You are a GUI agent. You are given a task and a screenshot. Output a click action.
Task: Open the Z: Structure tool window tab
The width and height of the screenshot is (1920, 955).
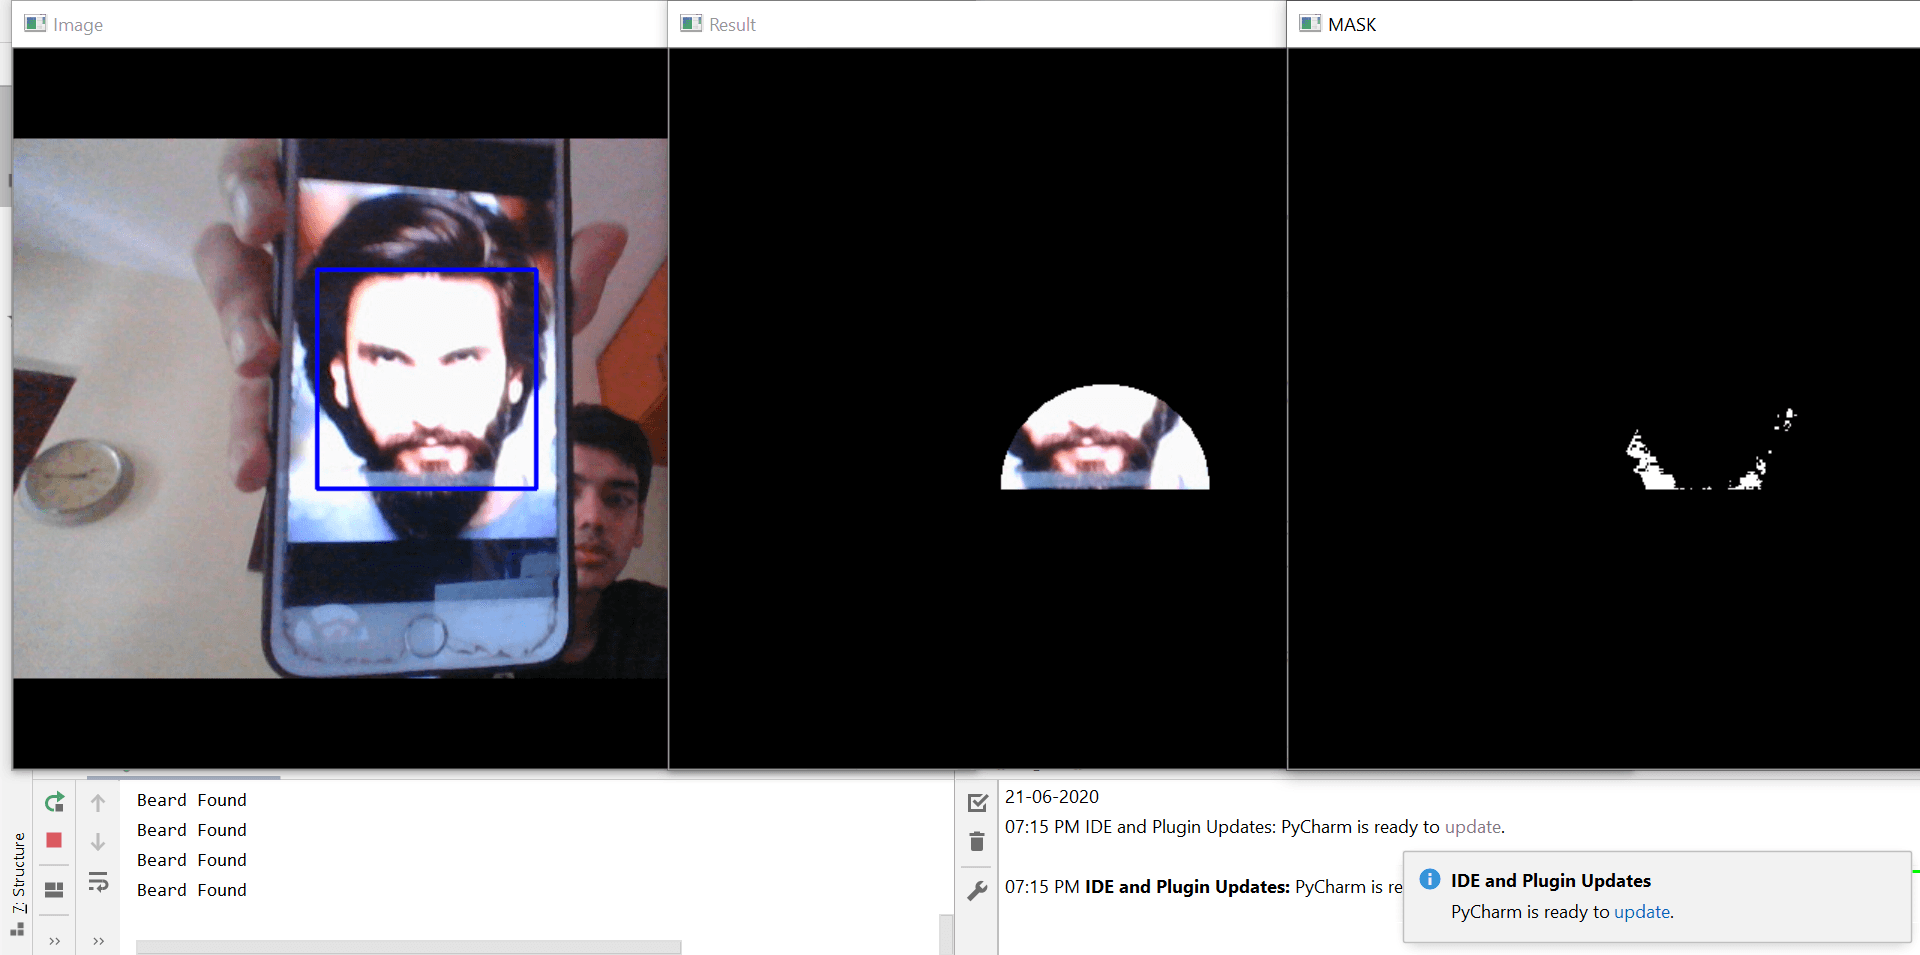point(18,873)
